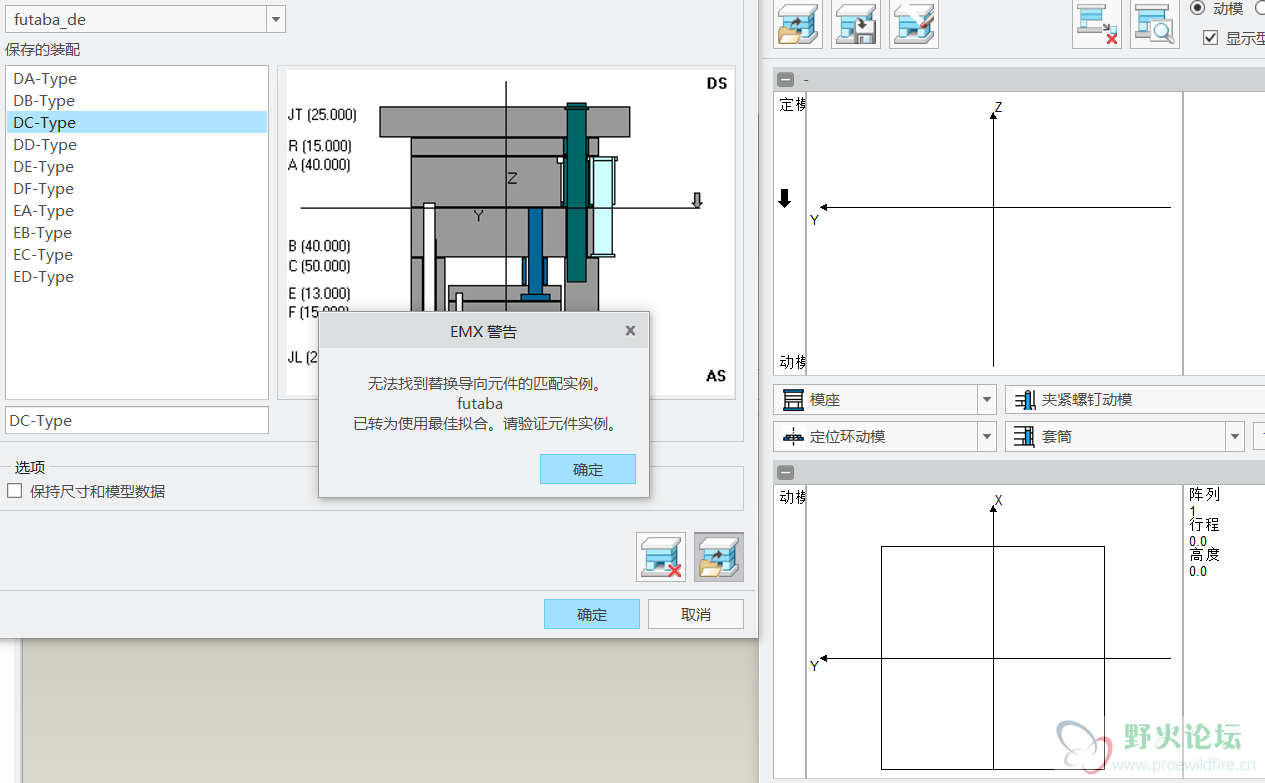Close the EMX 警告 dialog with X
Image resolution: width=1265 pixels, height=783 pixels.
(x=630, y=330)
